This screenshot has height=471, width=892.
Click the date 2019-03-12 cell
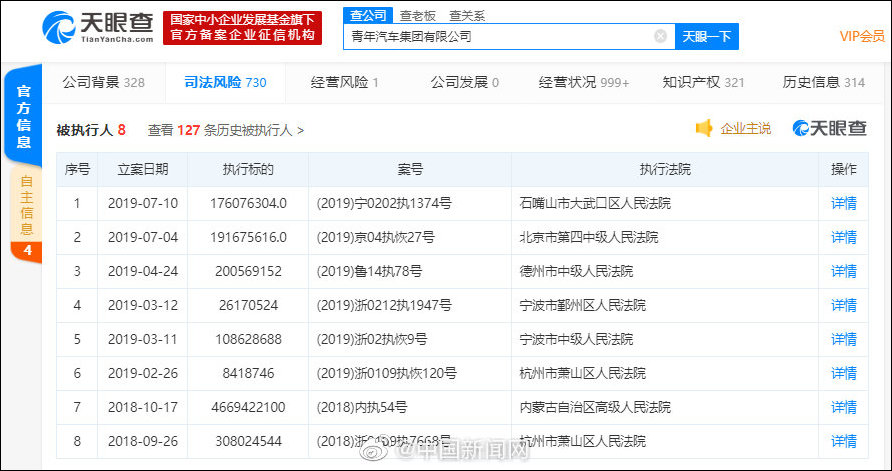click(x=143, y=305)
